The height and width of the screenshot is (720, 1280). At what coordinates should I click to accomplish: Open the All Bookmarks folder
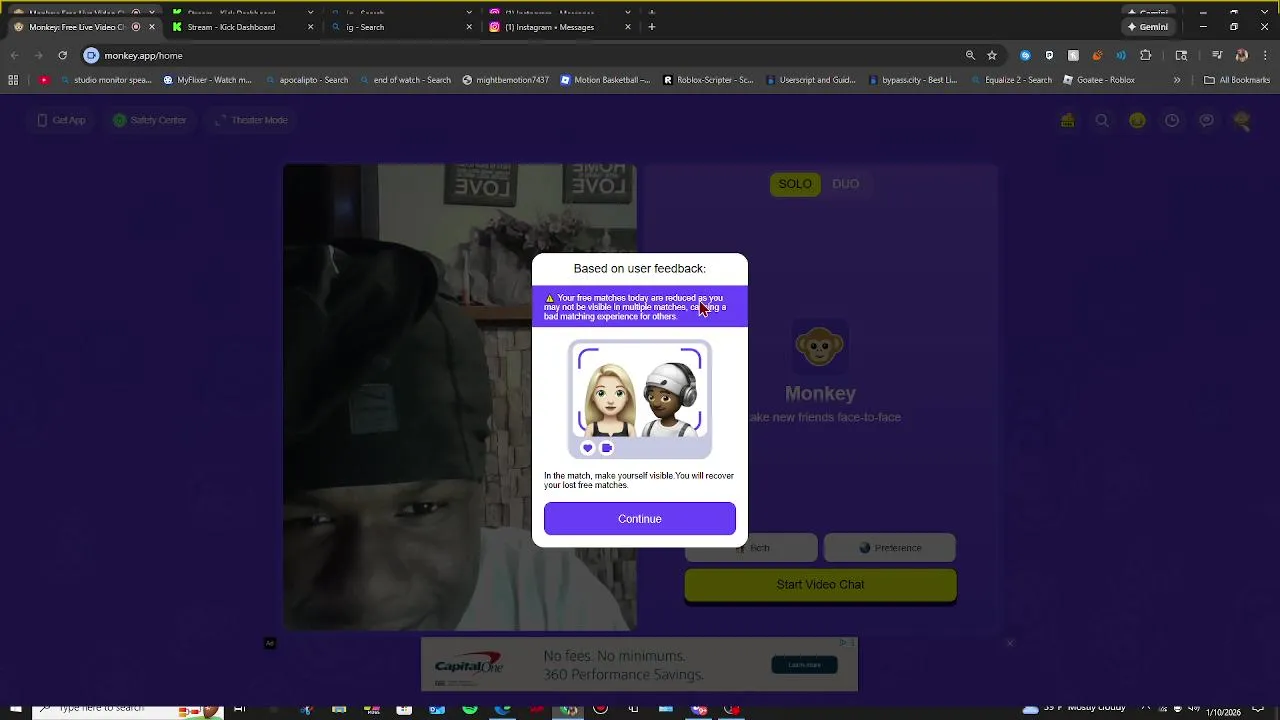1237,80
